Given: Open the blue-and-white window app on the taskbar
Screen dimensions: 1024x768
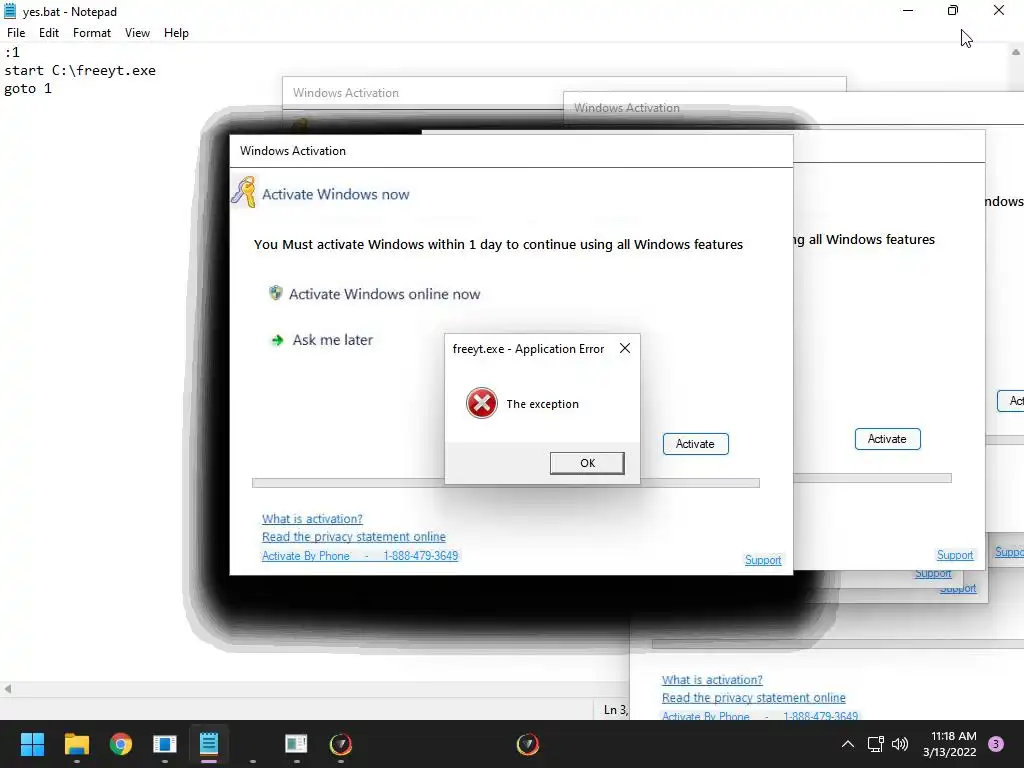Looking at the screenshot, I should pos(165,744).
